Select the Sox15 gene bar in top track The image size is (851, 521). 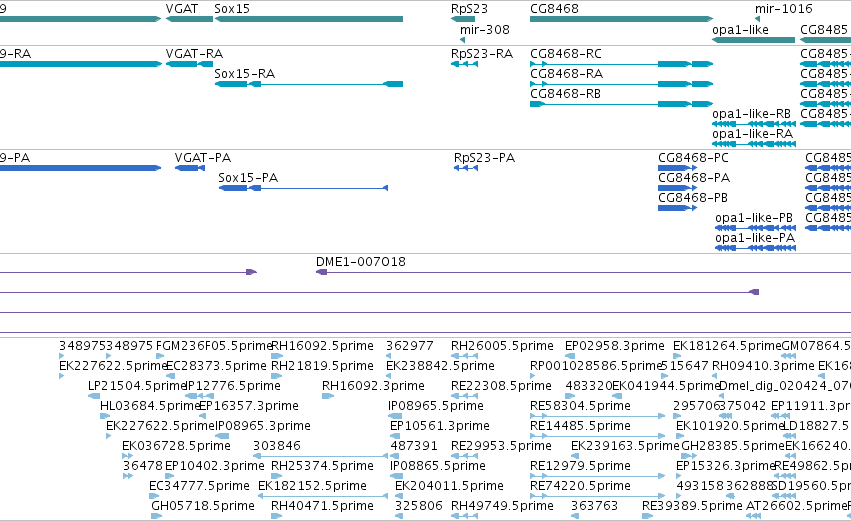[x=309, y=19]
